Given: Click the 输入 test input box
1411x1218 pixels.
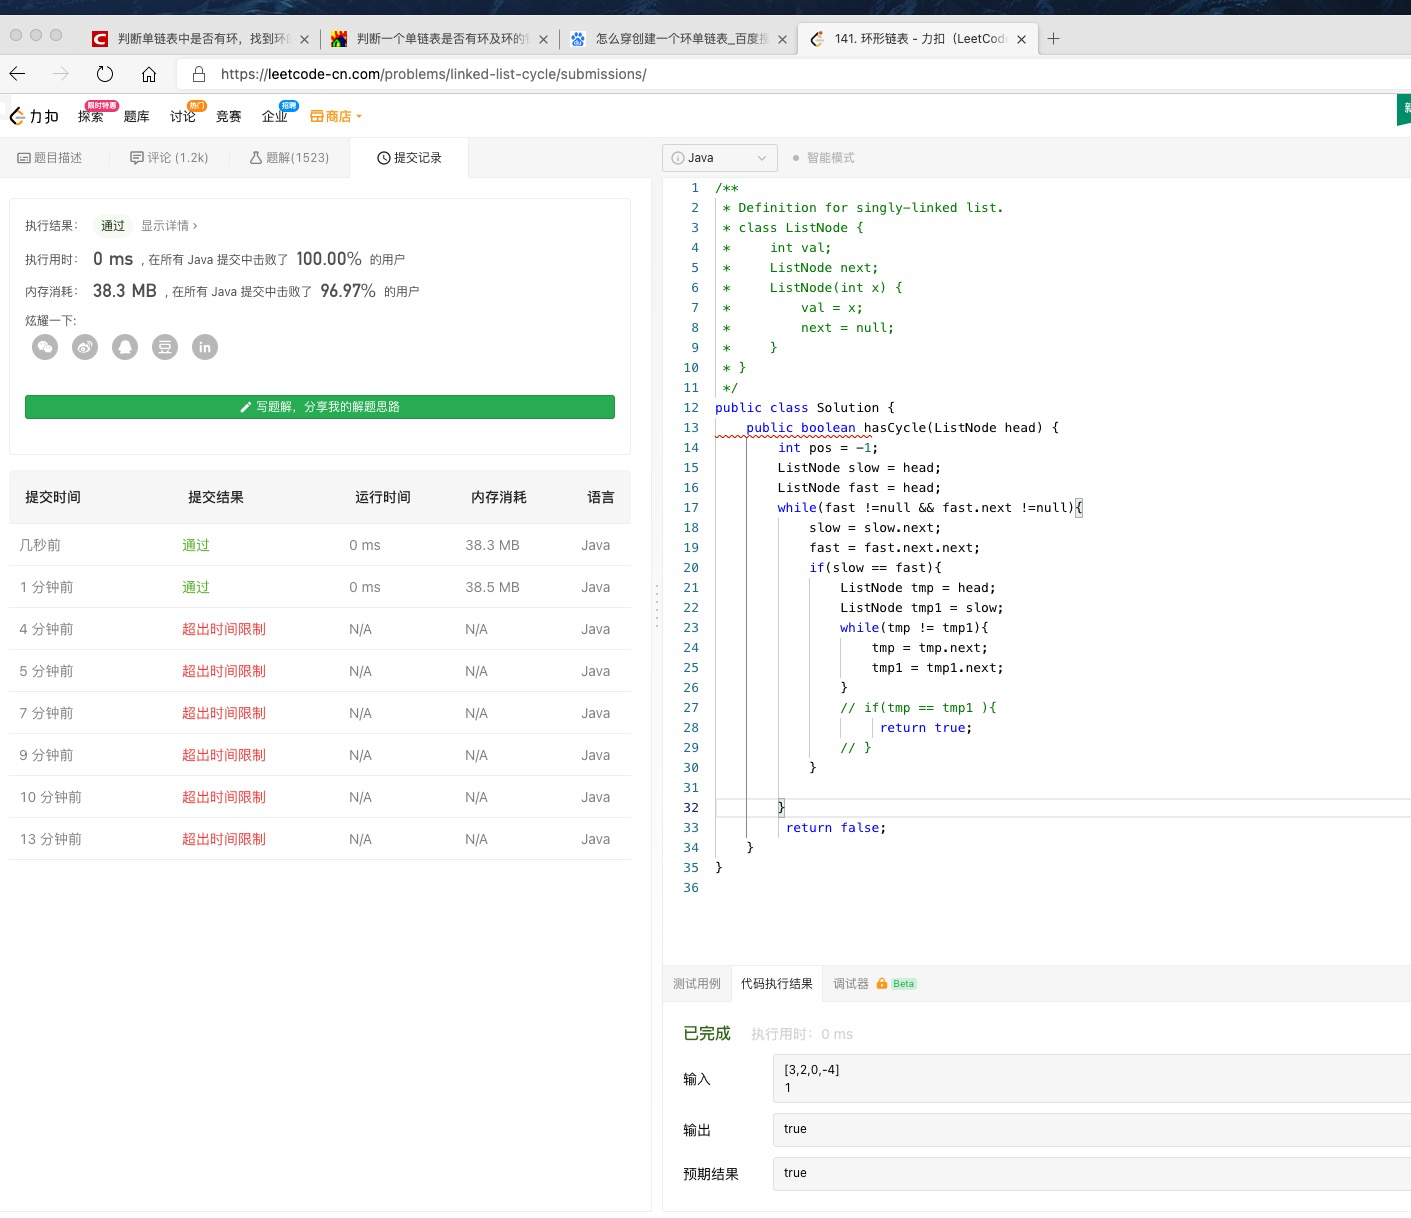Looking at the screenshot, I should (x=1091, y=1078).
